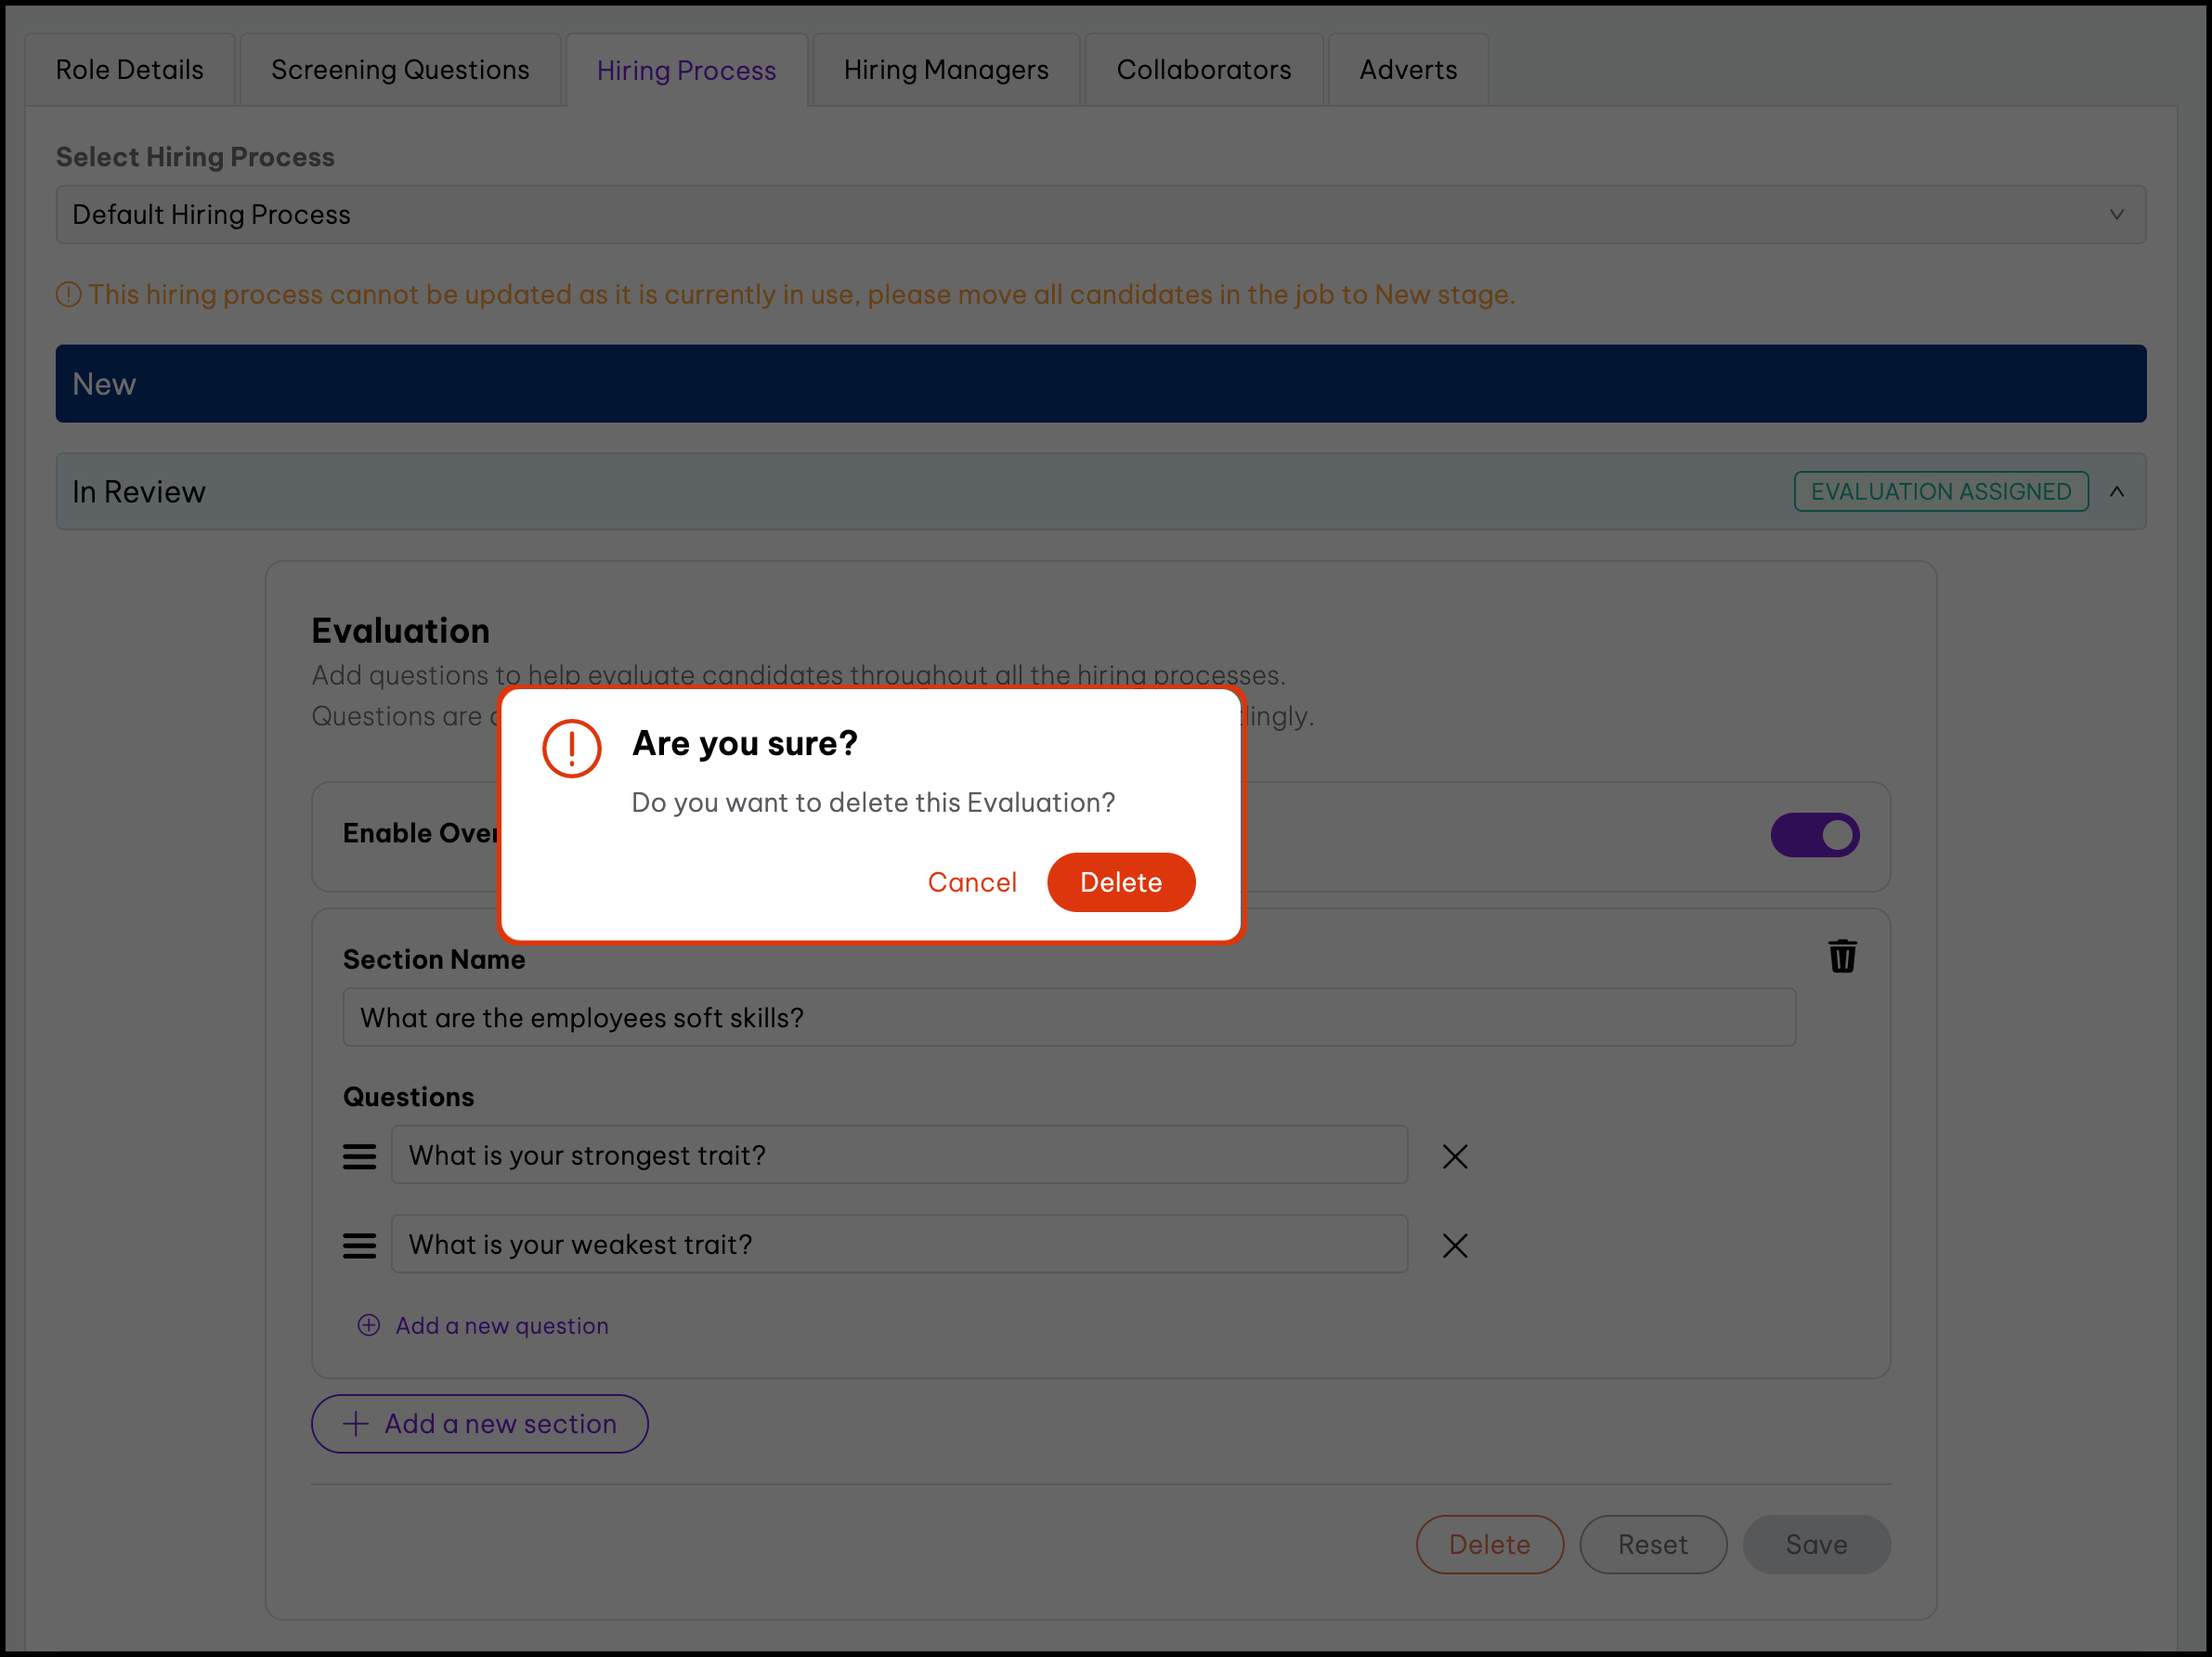Toggle the Enable Overall switch
2212x1657 pixels.
[x=1814, y=835]
